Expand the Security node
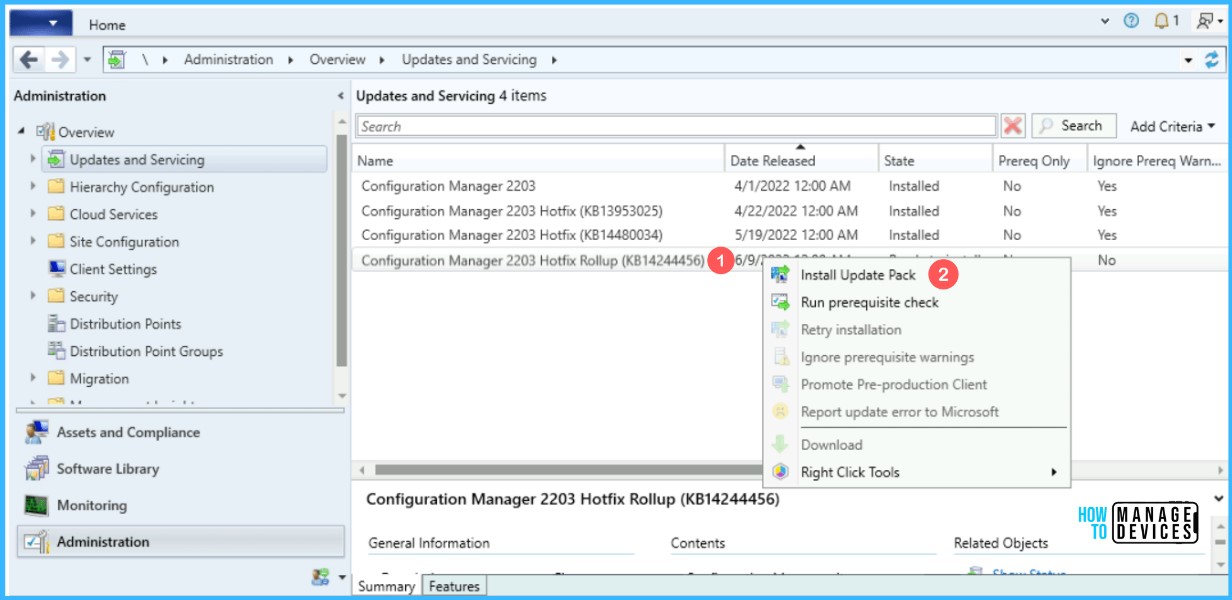The image size is (1232, 600). (34, 296)
